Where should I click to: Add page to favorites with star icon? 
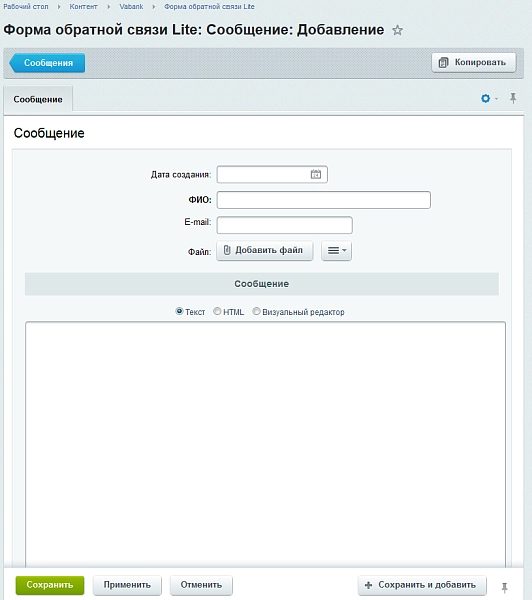point(397,30)
